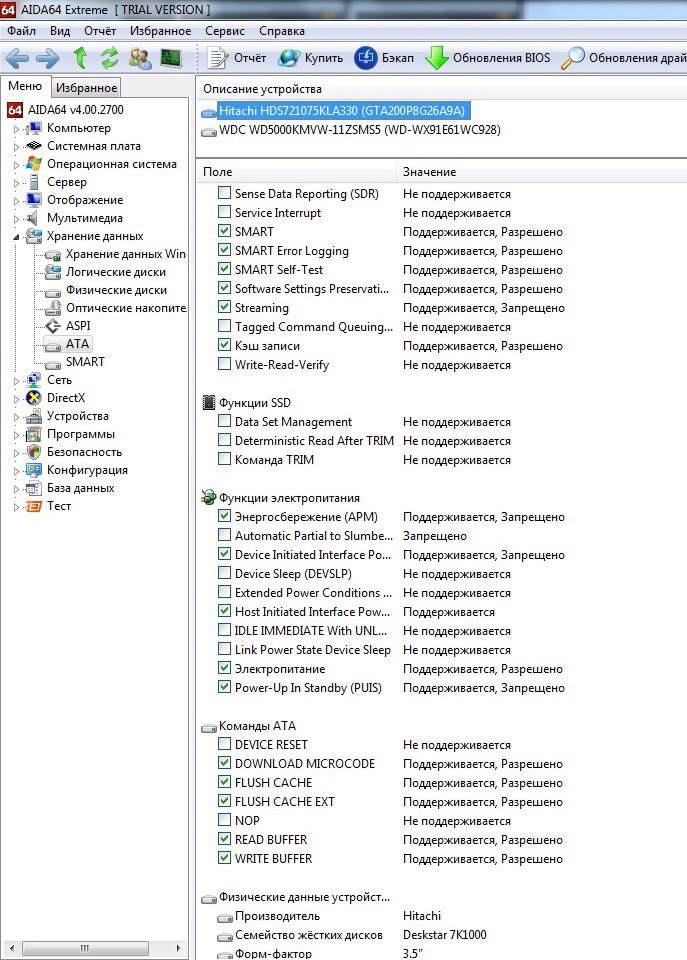The image size is (687, 960).
Task: Click the Поле column header
Action: point(297,172)
